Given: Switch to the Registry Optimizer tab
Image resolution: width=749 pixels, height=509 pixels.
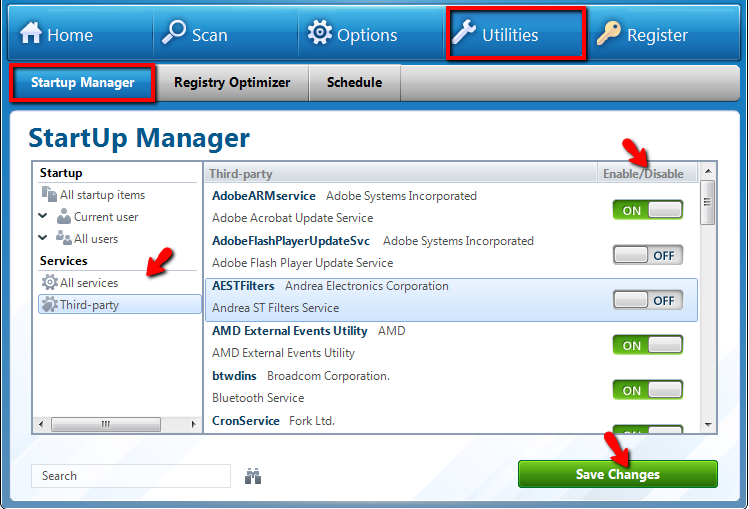Looking at the screenshot, I should (x=232, y=83).
